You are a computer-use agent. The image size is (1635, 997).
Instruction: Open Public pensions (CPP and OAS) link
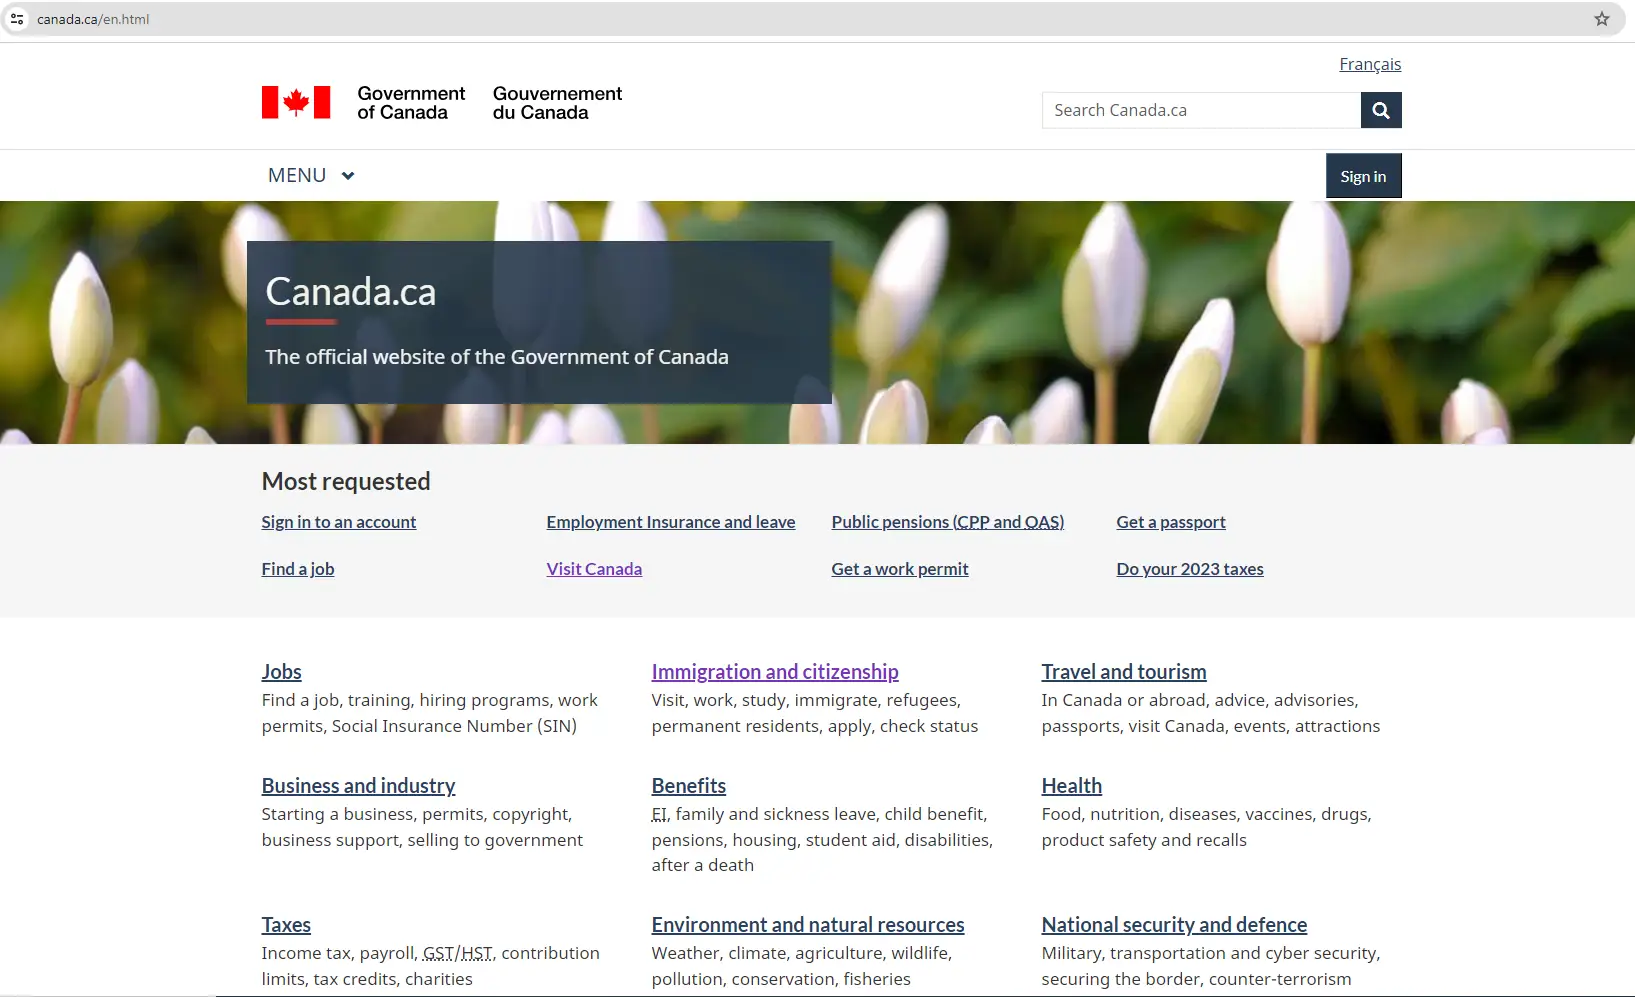(x=948, y=522)
